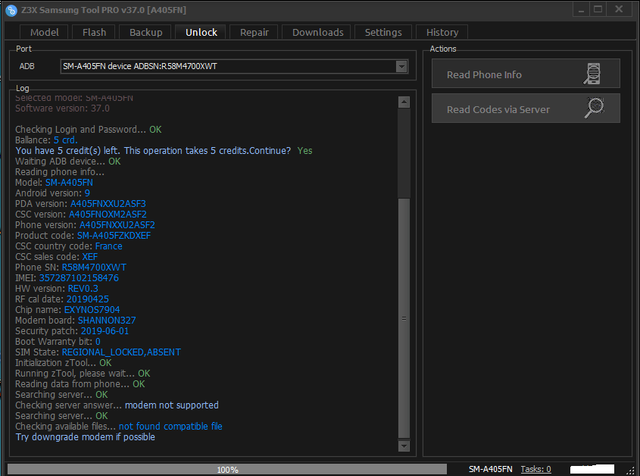Image resolution: width=640 pixels, height=476 pixels.
Task: Open the Downloads tab
Action: tap(318, 32)
